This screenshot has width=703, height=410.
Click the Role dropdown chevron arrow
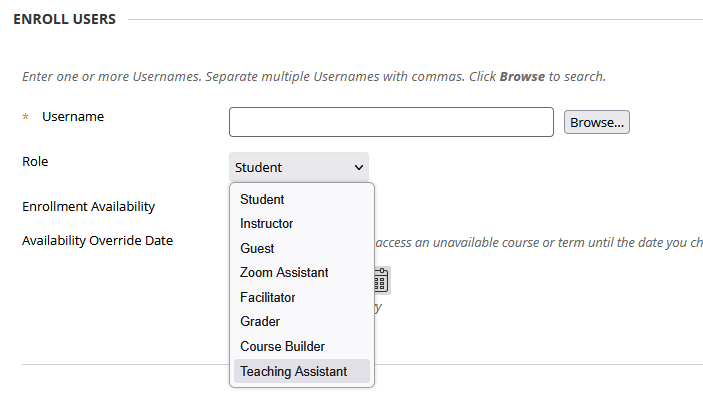click(358, 168)
